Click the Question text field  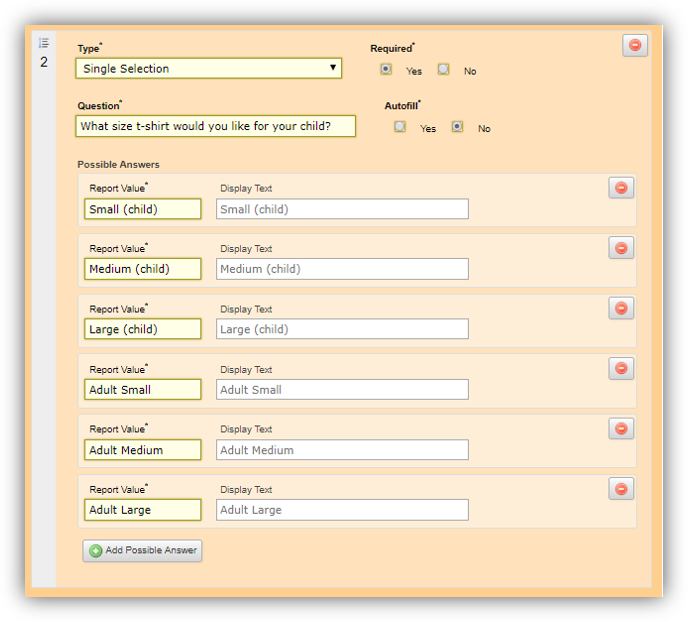215,126
